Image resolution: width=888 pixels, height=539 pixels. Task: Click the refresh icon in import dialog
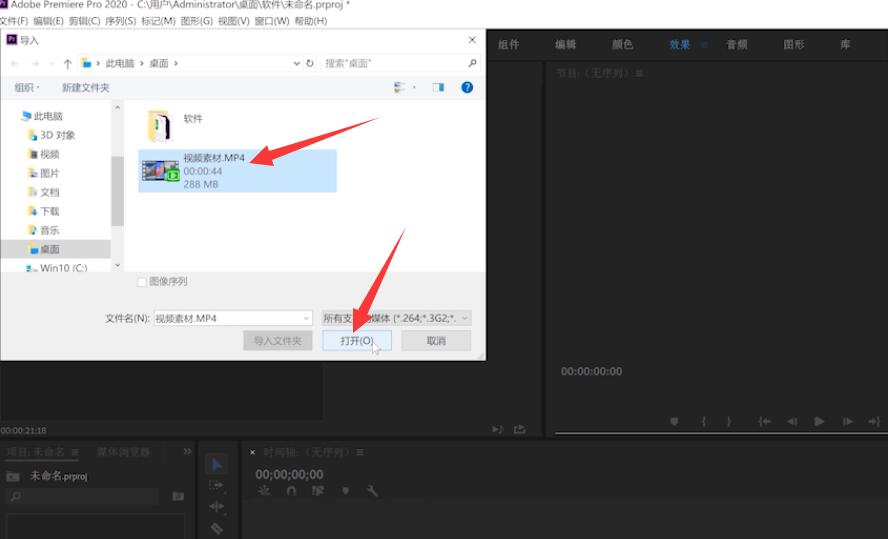[x=310, y=63]
